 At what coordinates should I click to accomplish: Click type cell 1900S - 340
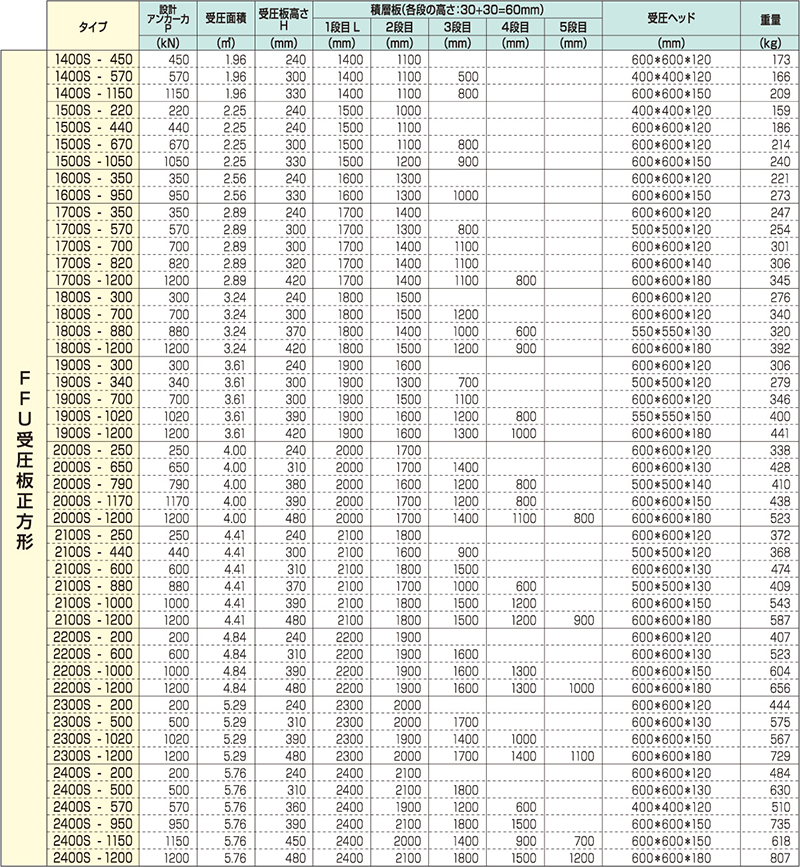pos(93,382)
